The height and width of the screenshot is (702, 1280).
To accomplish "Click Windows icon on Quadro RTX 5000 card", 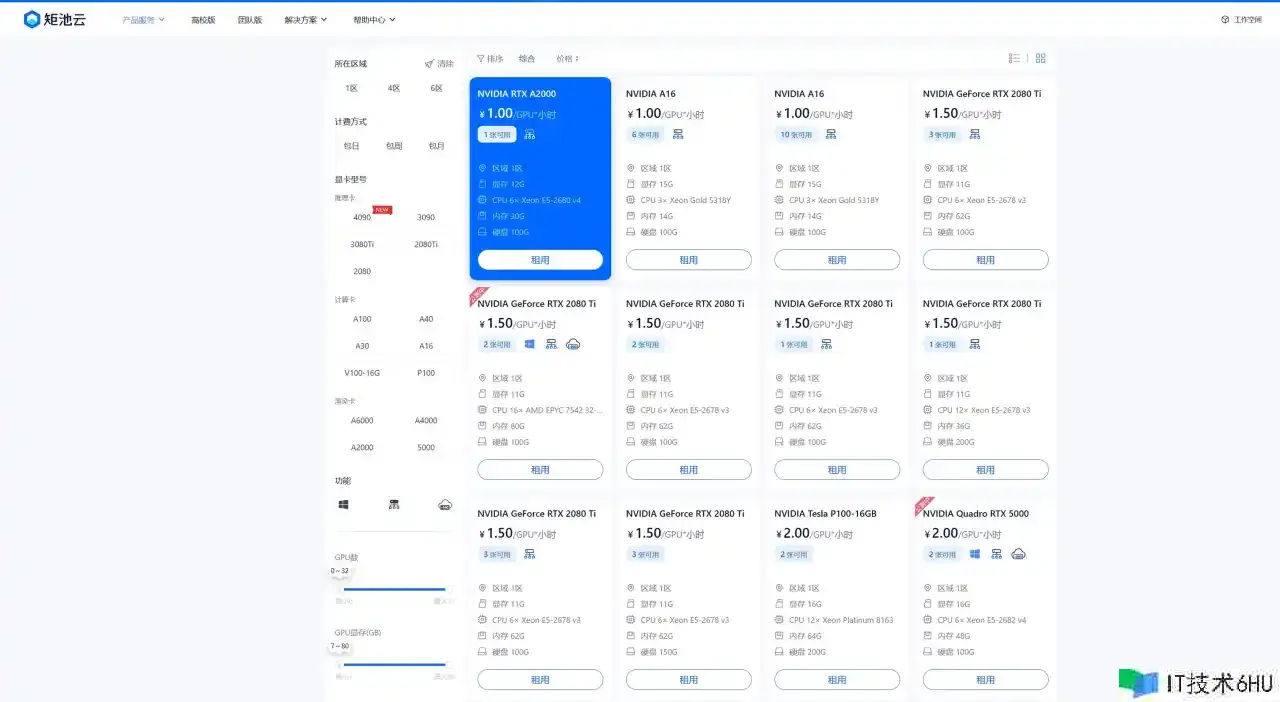I will point(975,554).
